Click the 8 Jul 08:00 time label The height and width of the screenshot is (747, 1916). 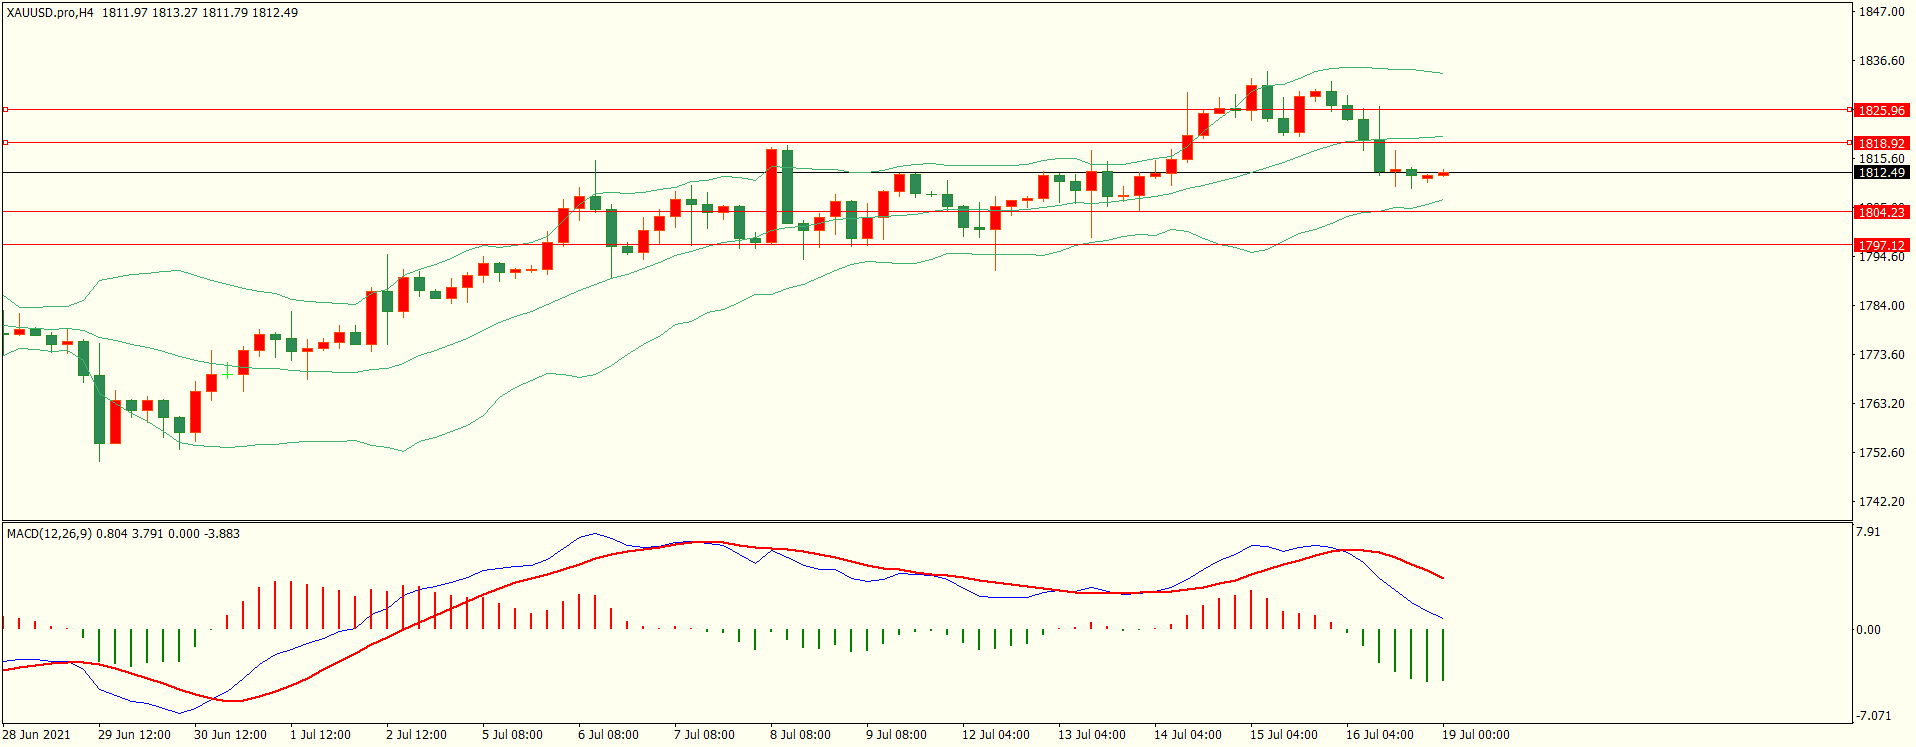[800, 735]
